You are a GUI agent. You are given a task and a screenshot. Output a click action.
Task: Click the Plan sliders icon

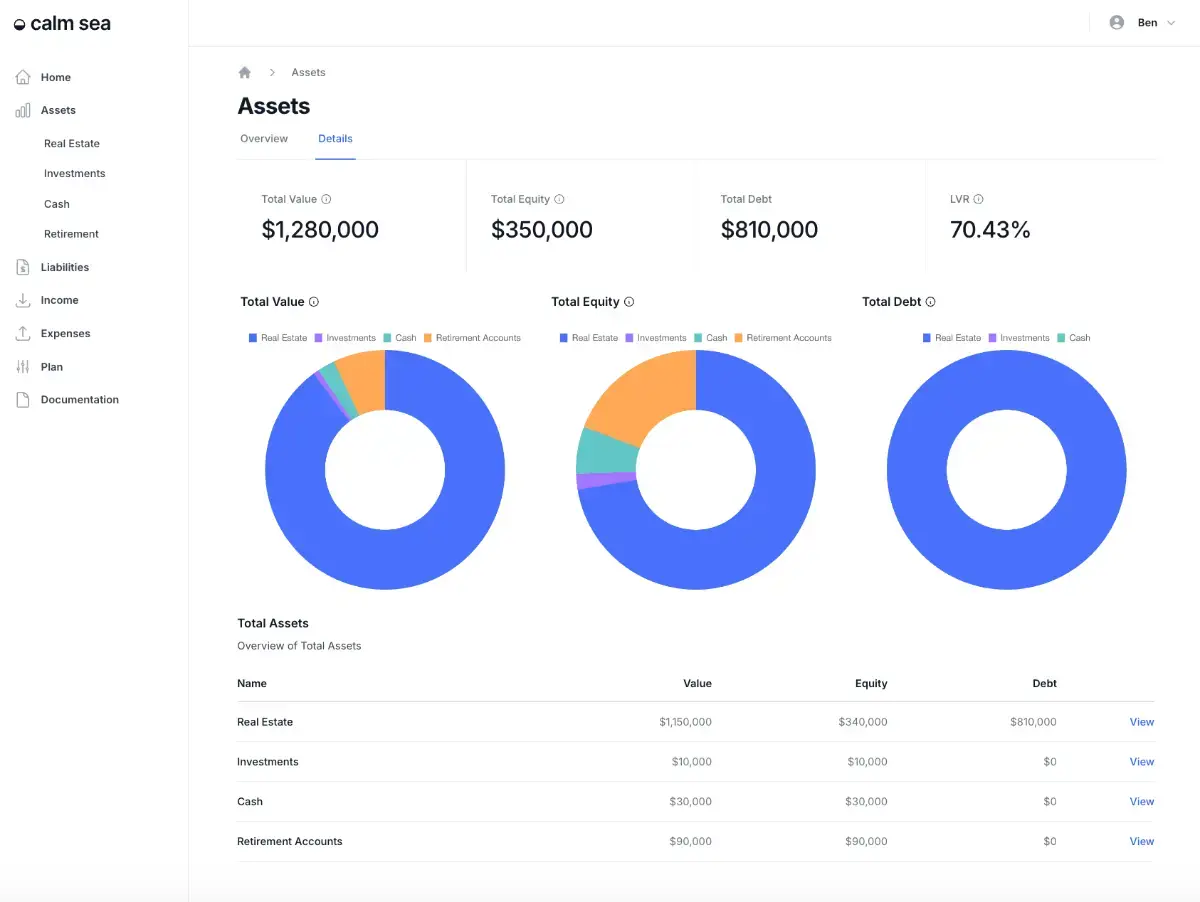click(23, 367)
